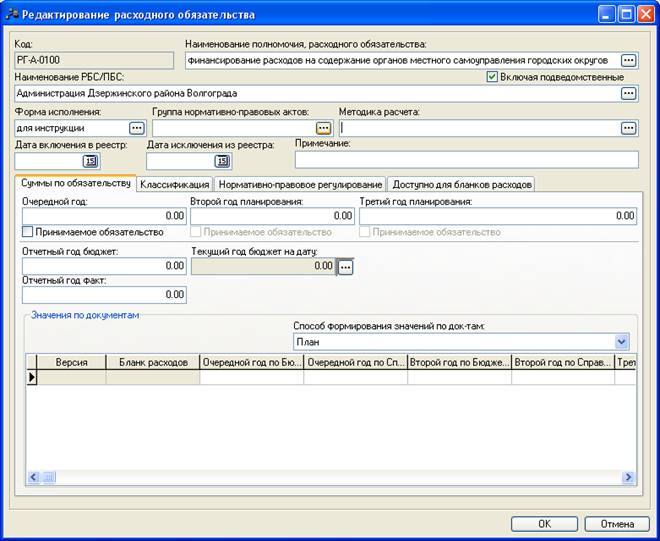Open browse button for РБС/ПБС name field
The height and width of the screenshot is (541, 660).
point(628,93)
